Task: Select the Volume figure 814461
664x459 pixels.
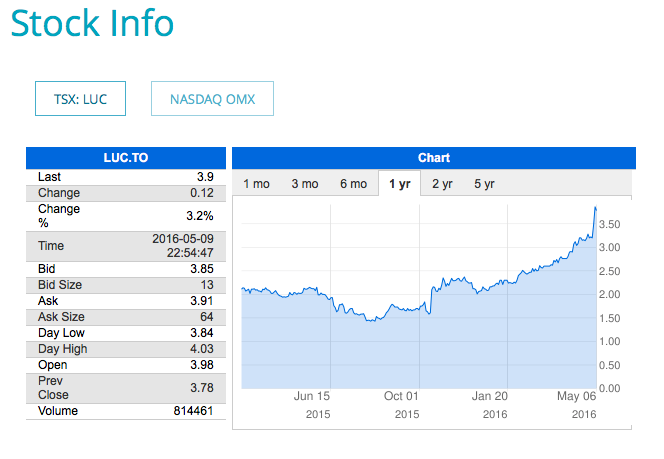Action: [192, 411]
